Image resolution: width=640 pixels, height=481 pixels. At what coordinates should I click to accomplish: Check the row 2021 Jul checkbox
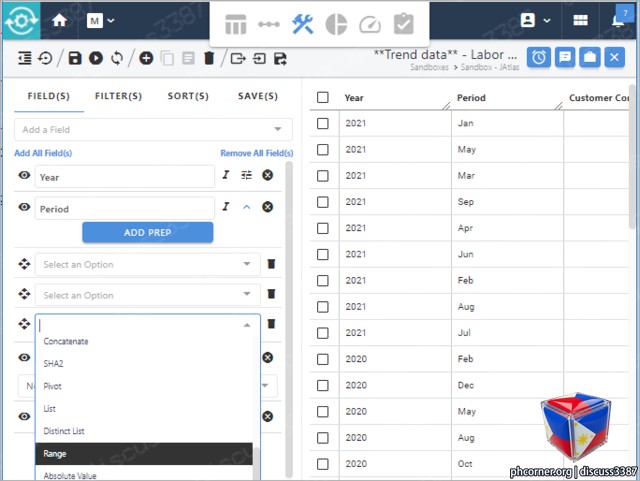(x=323, y=333)
